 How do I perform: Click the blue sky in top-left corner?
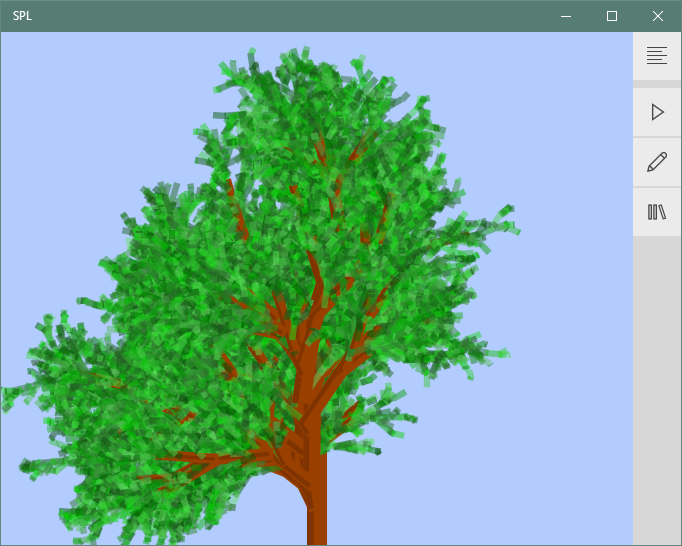pos(60,80)
